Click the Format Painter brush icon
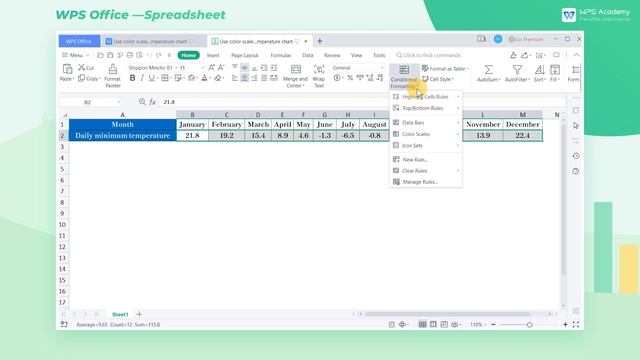Screen dimensions: 640x360 (113, 69)
